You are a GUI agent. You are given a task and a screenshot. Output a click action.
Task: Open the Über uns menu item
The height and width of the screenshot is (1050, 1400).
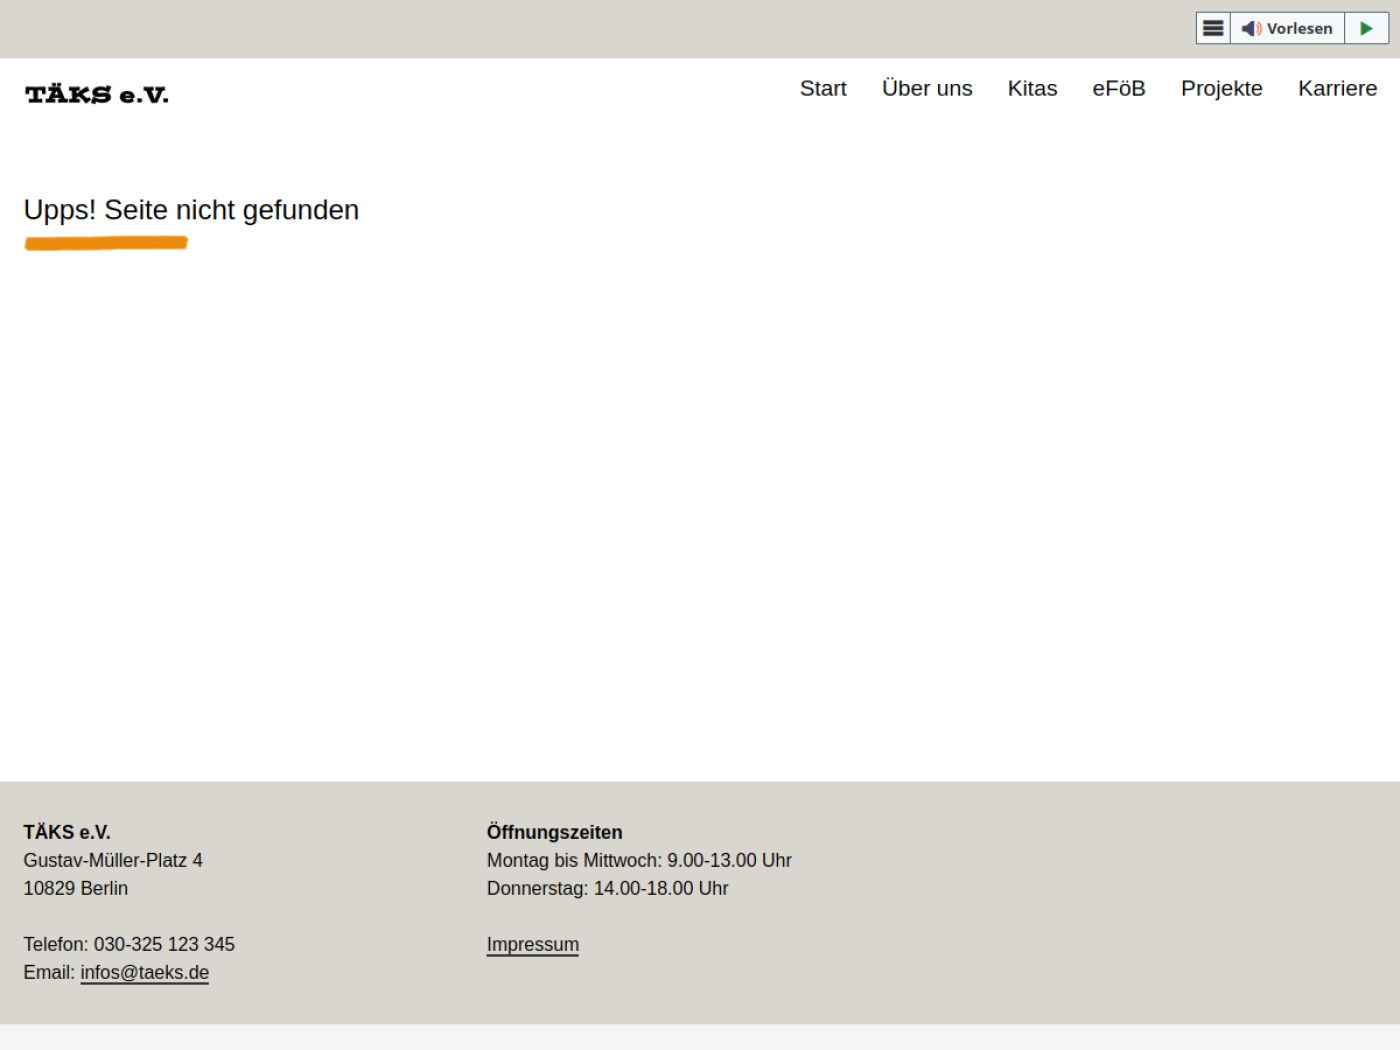927,88
